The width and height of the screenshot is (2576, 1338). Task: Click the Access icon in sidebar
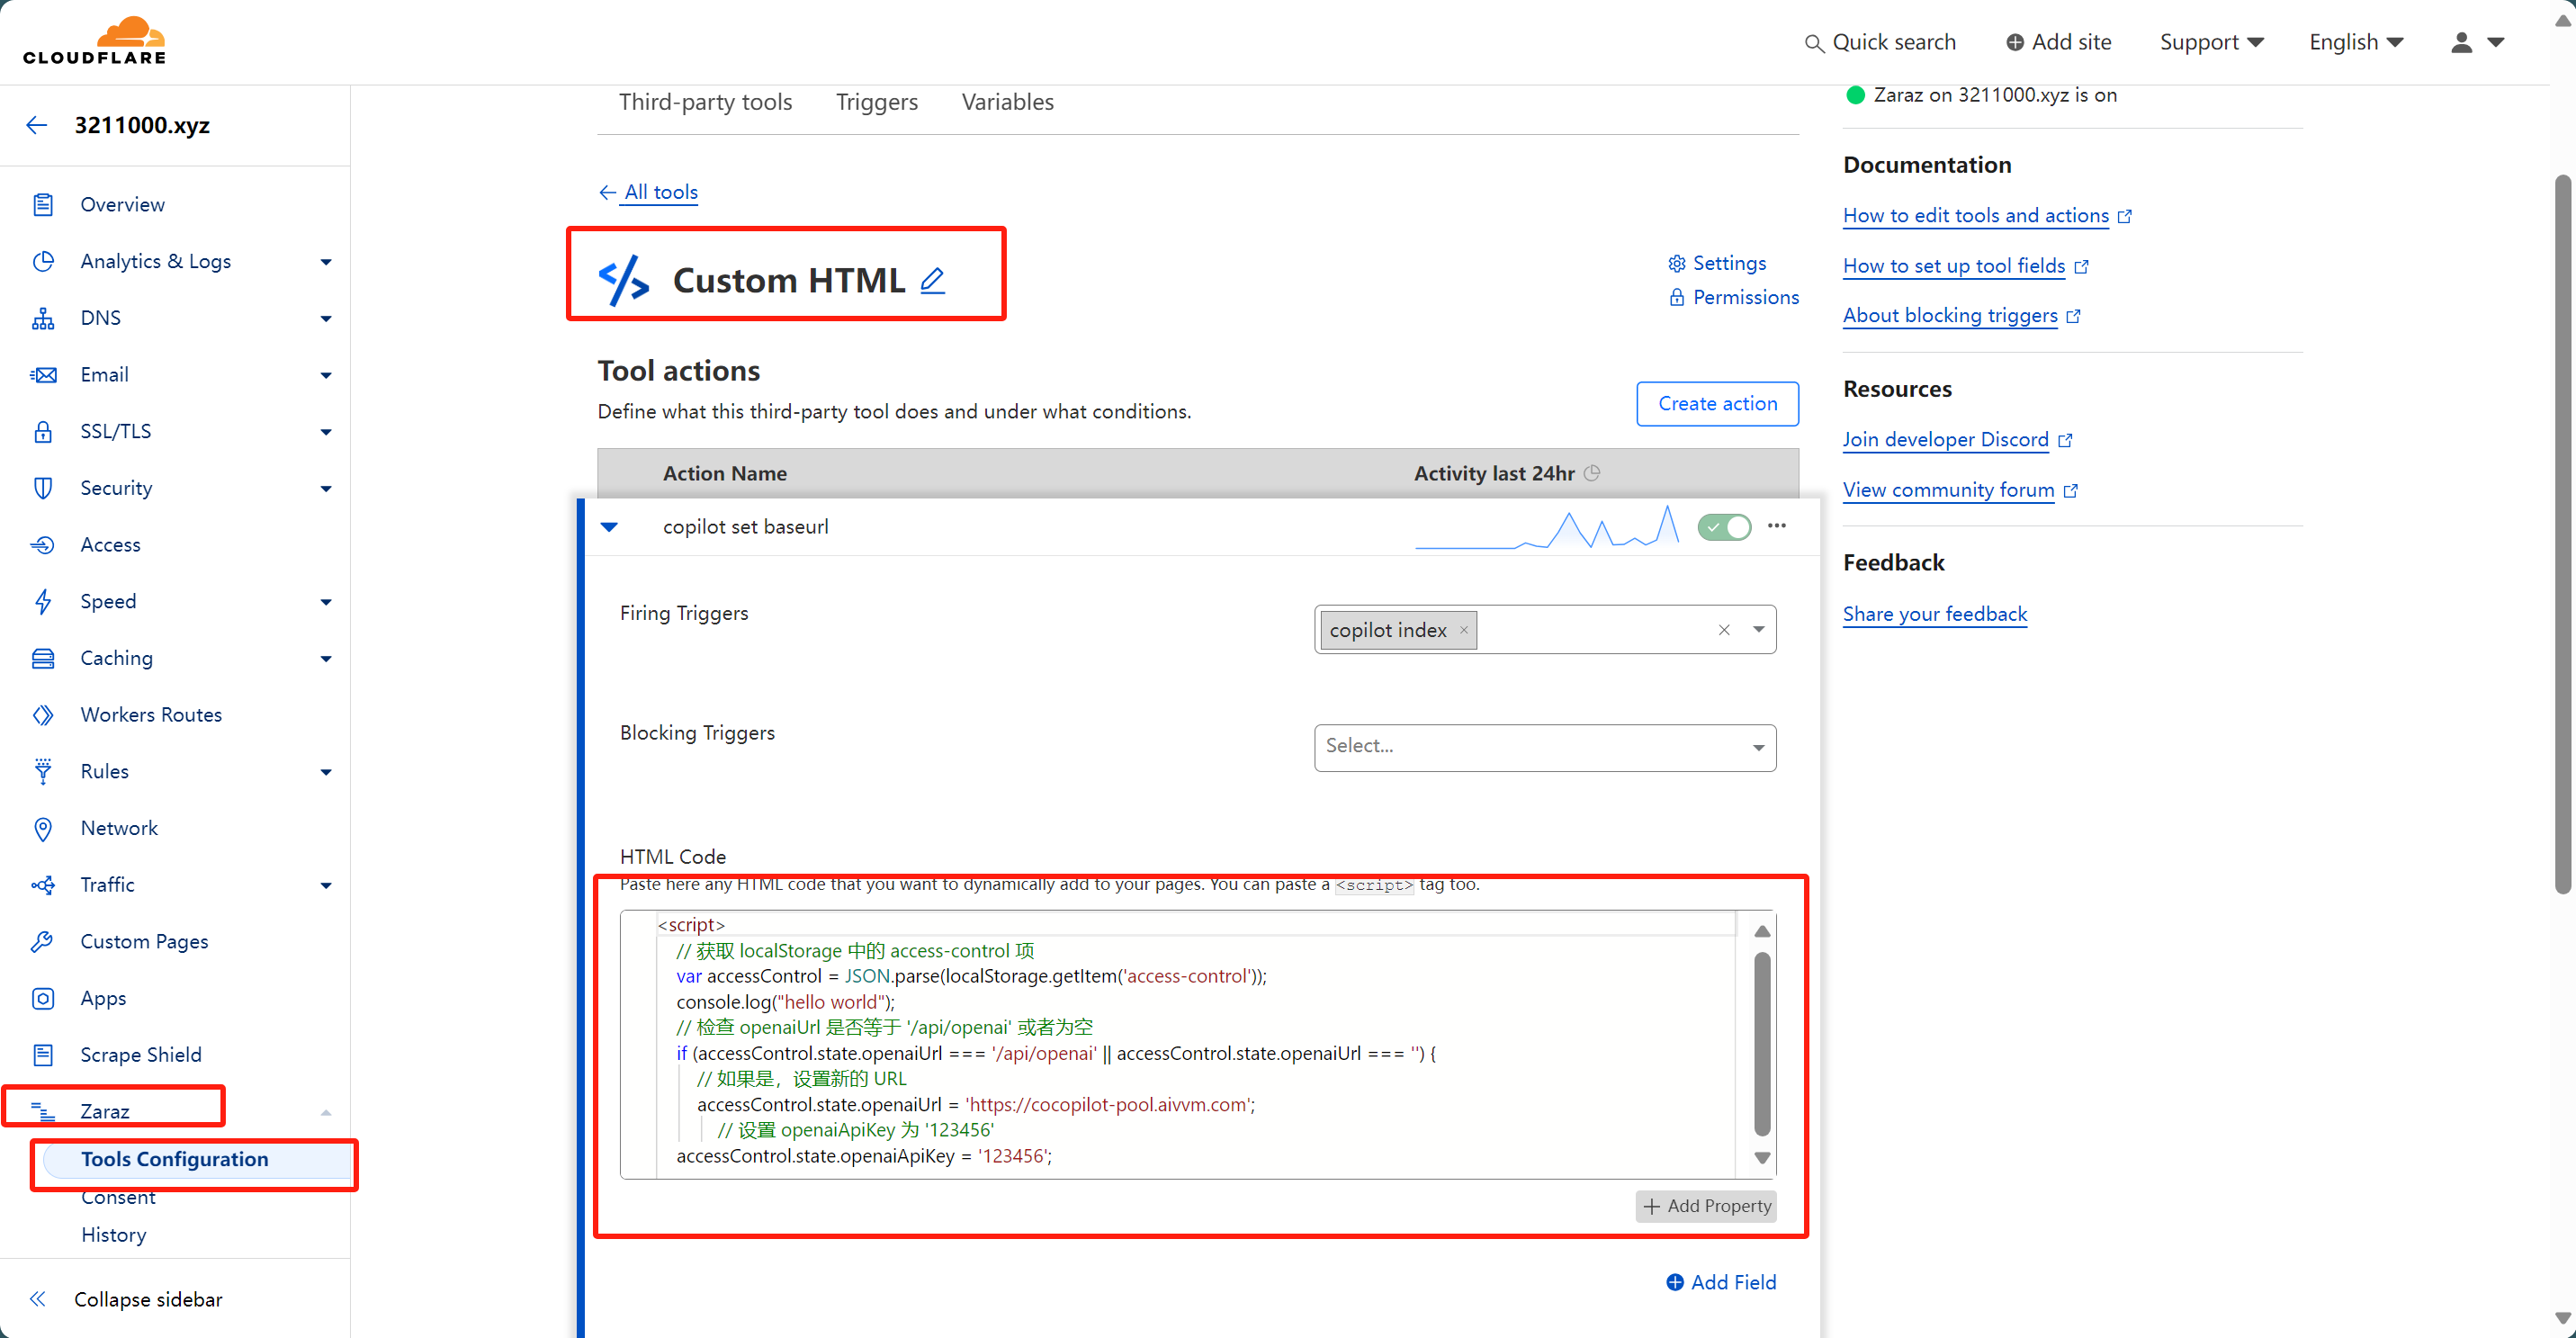point(43,545)
